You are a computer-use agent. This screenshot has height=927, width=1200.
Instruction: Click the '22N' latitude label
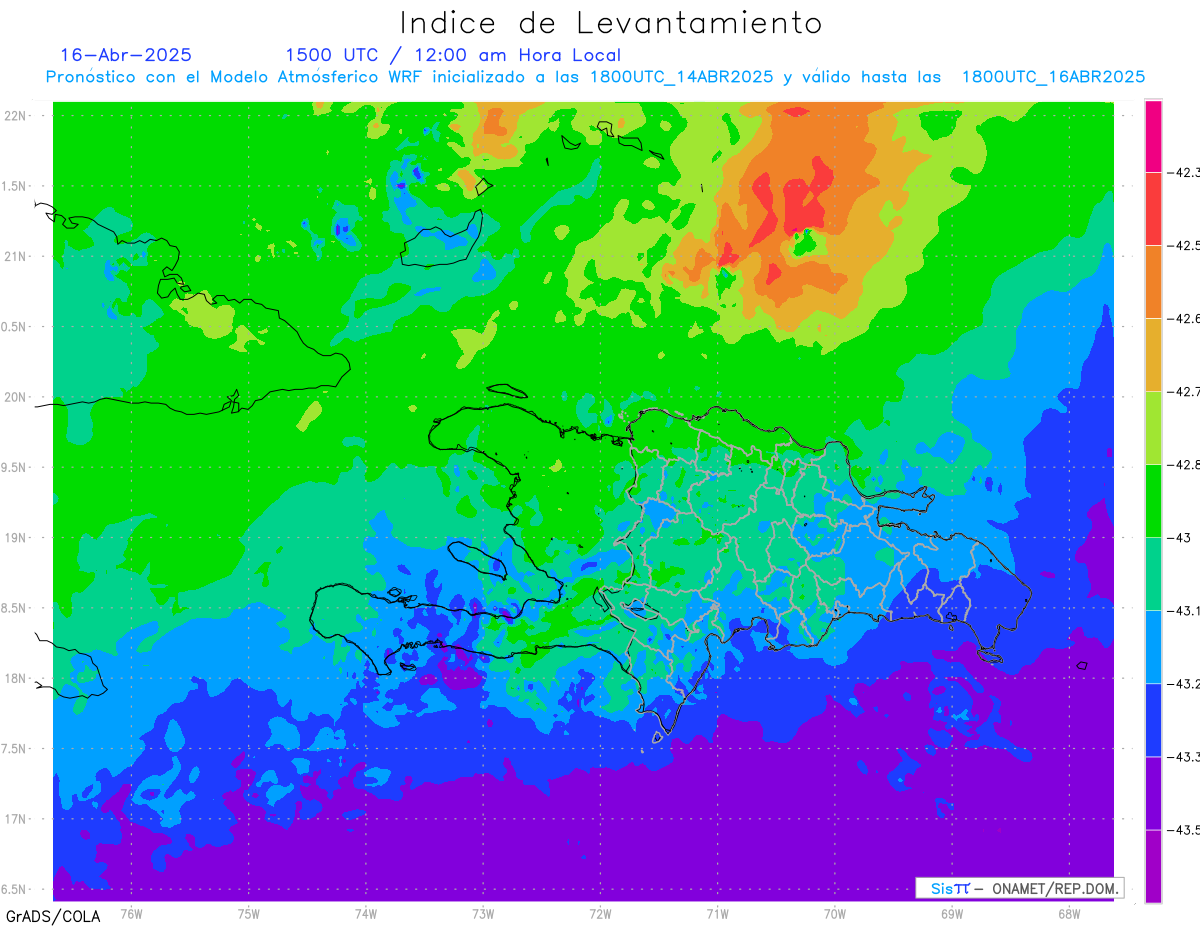click(16, 115)
